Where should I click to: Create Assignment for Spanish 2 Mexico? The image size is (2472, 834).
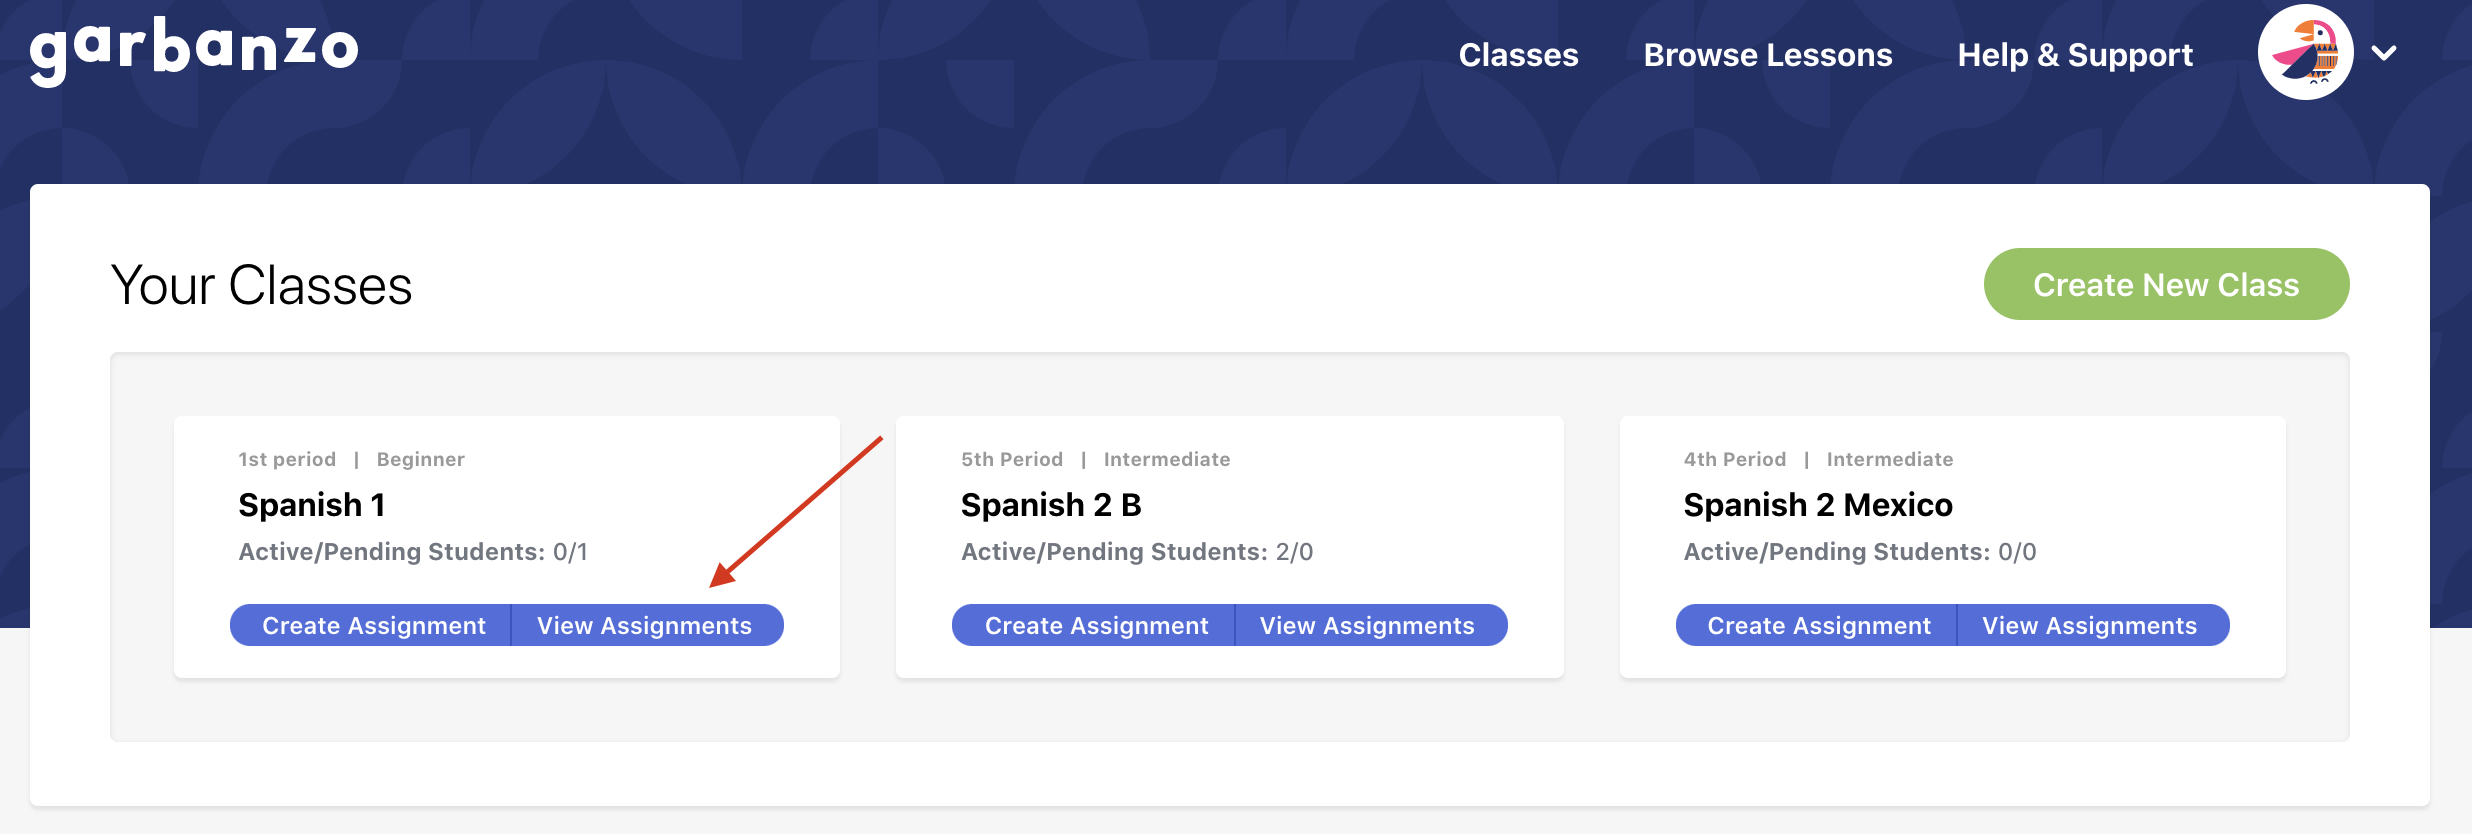click(1816, 625)
